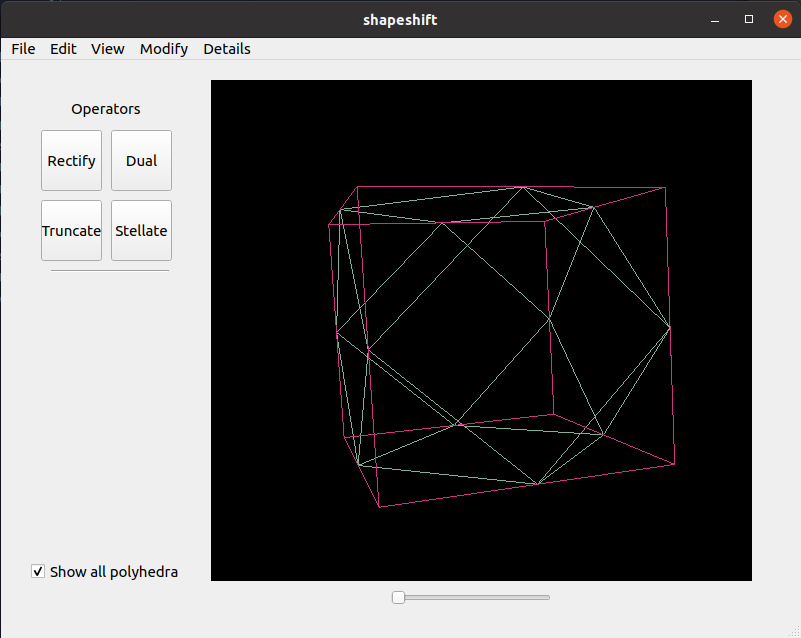Click the Stellate operator button

pos(141,231)
